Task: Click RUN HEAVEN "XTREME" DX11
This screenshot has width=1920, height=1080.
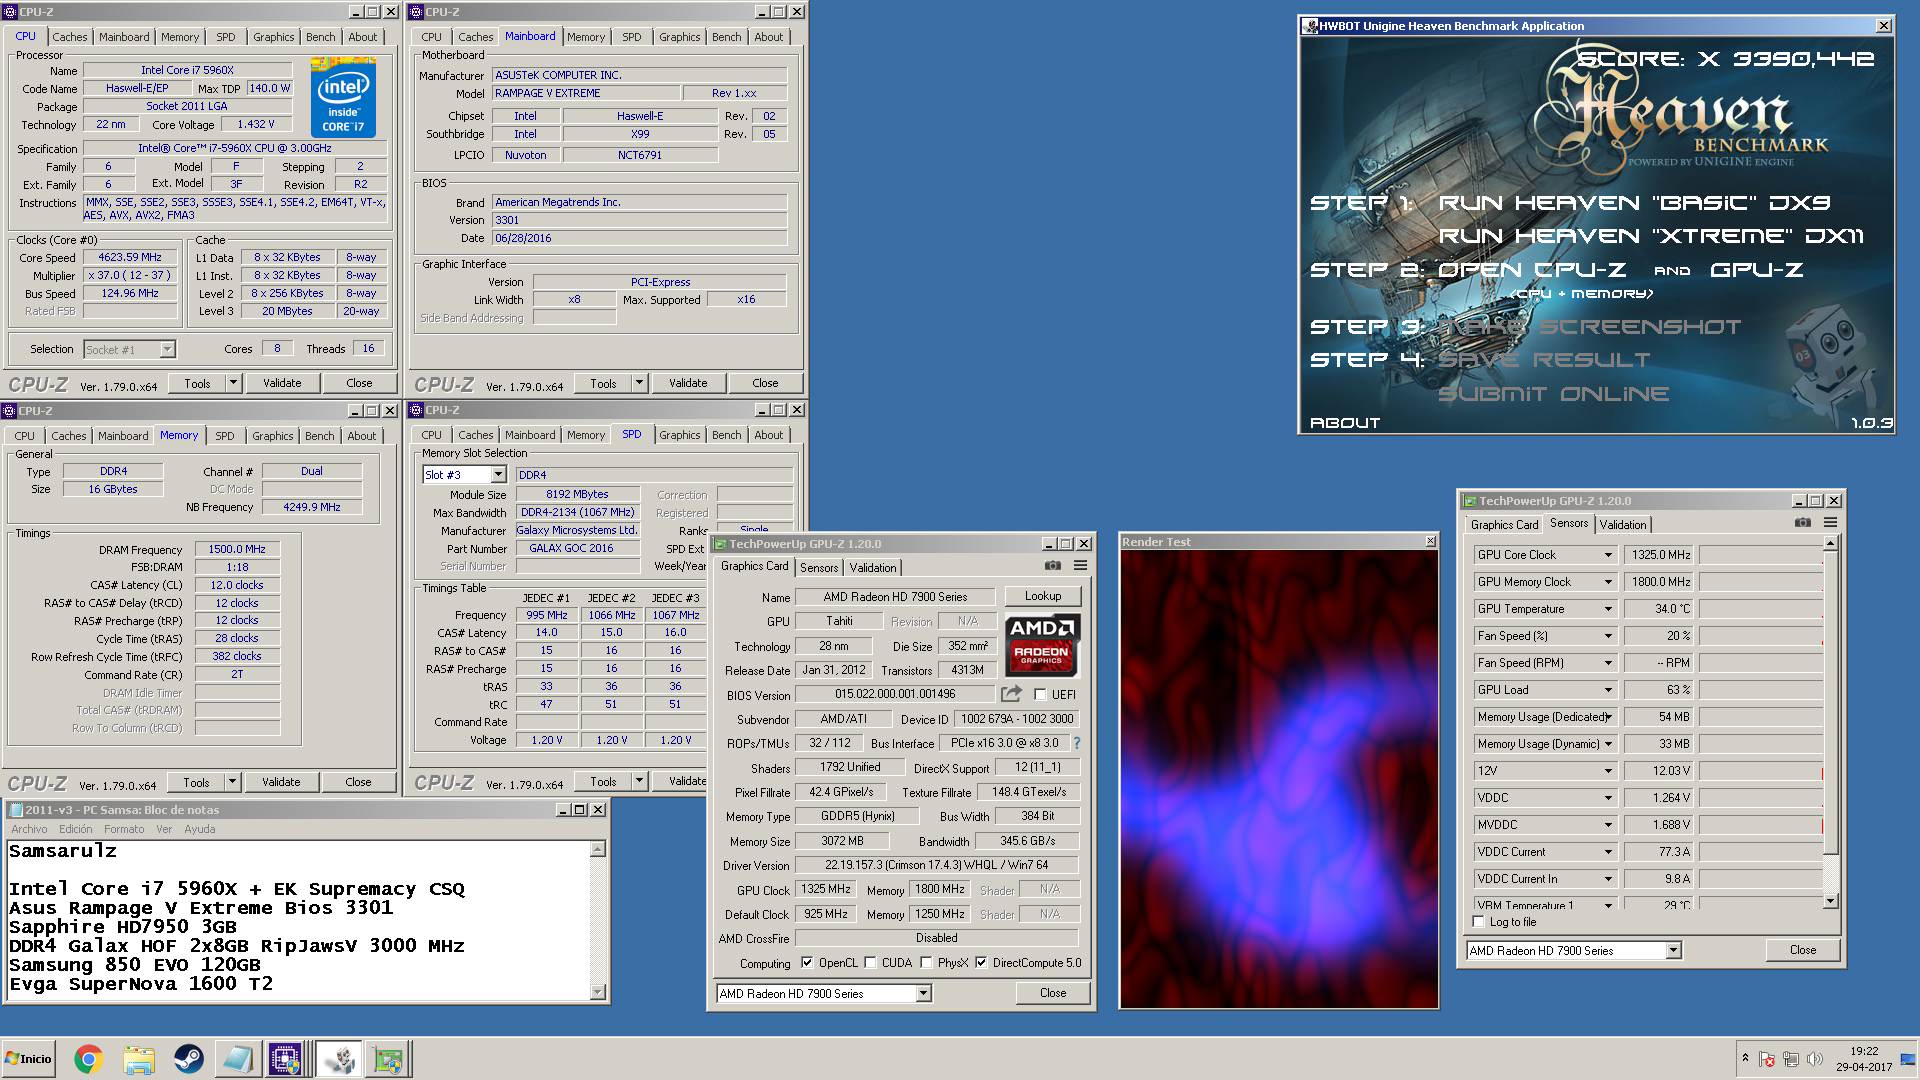Action: 1651,237
